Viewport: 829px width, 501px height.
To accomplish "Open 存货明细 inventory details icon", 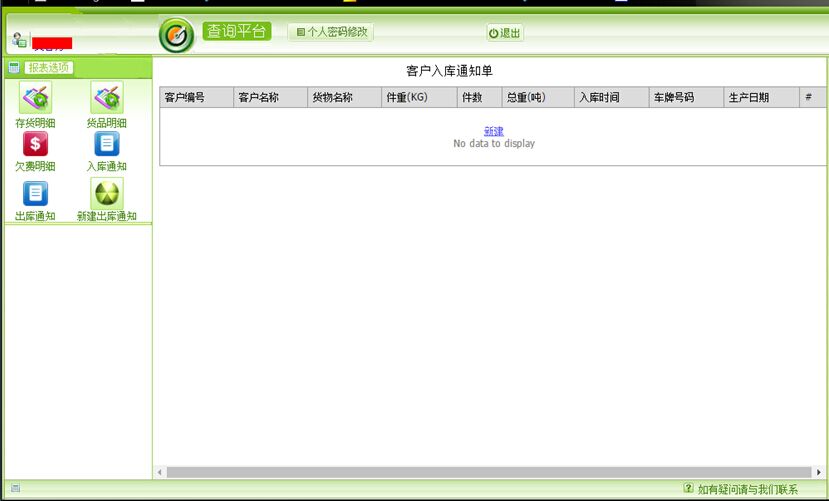I will (x=35, y=100).
